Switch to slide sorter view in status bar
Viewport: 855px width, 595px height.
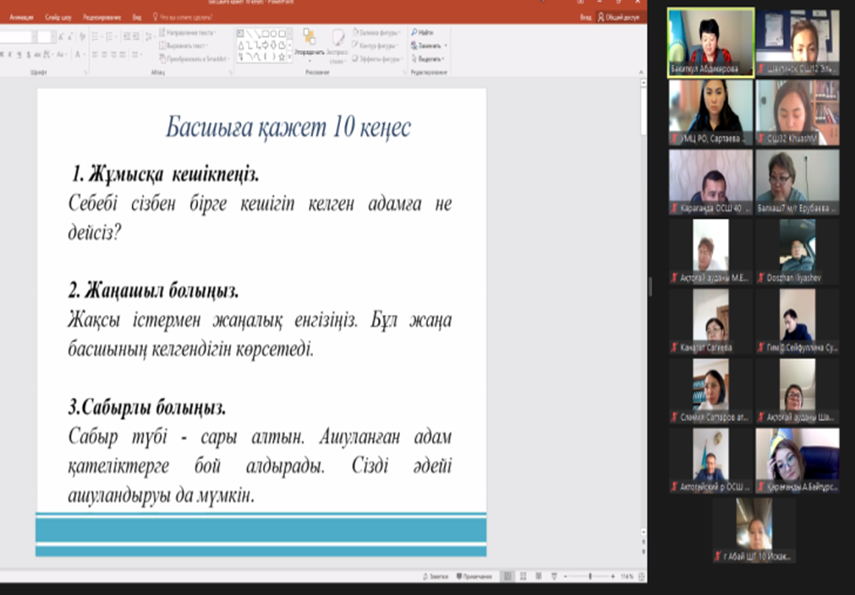coord(523,577)
